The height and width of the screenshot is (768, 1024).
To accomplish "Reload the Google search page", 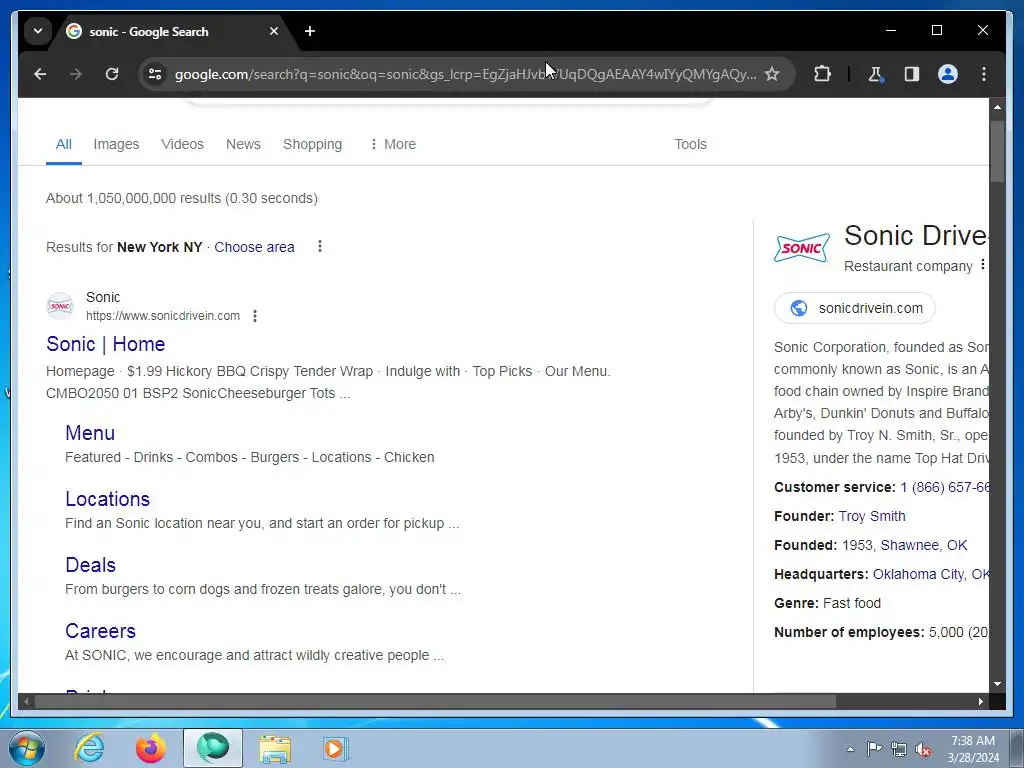I will point(112,74).
